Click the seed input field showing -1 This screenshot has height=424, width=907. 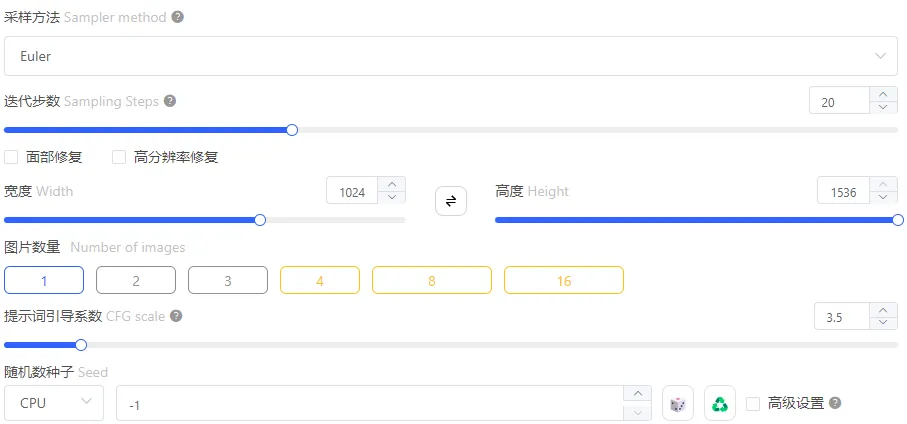click(370, 403)
